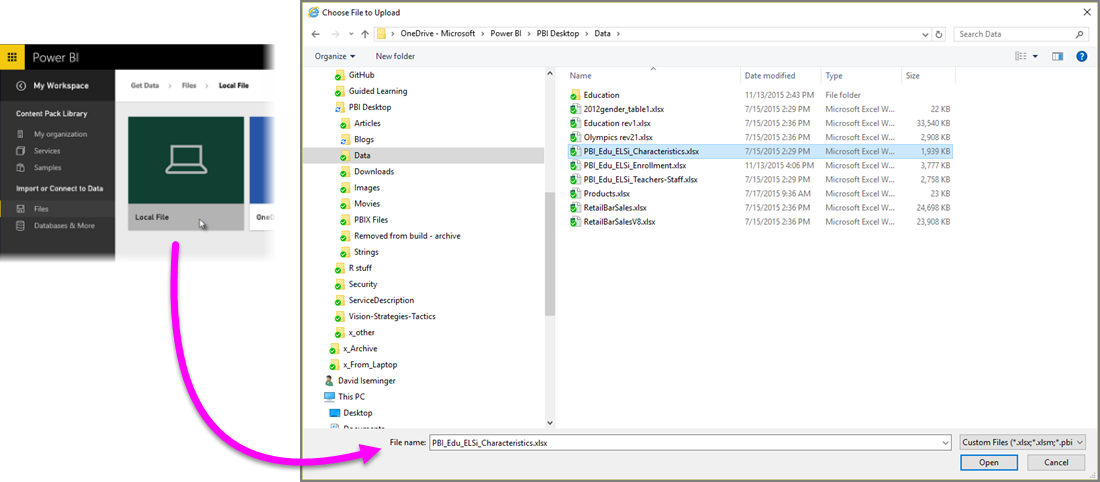Image resolution: width=1100 pixels, height=482 pixels.
Task: Select the Local File laptop tile
Action: (x=186, y=173)
